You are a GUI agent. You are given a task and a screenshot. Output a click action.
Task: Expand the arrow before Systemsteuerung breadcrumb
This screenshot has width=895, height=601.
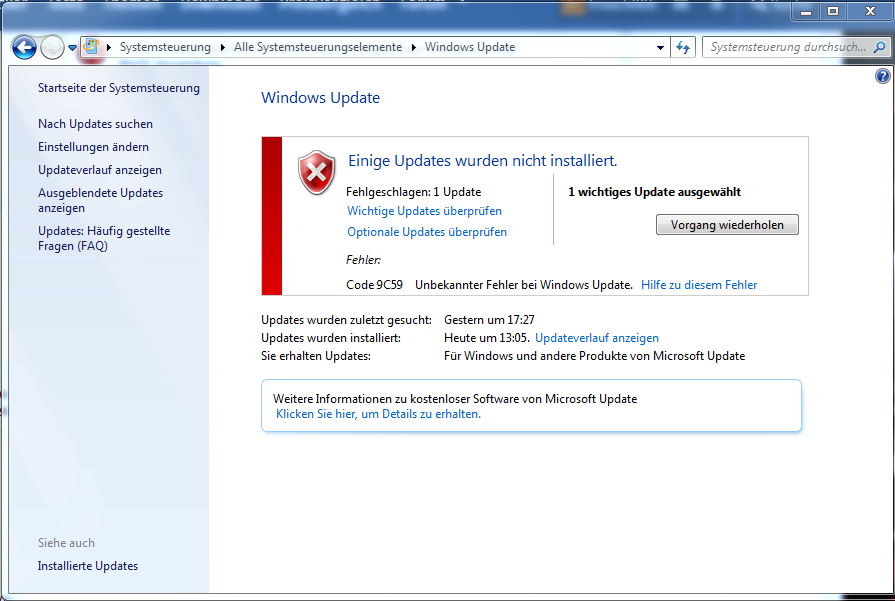tap(108, 47)
